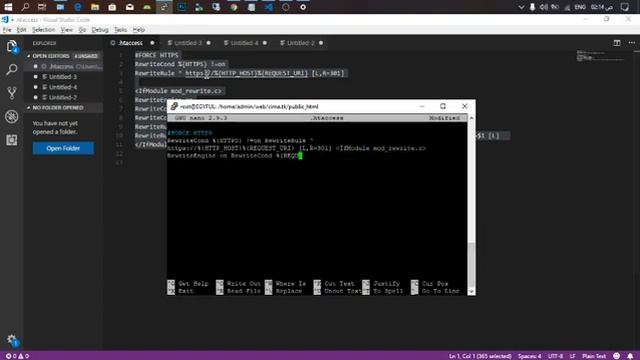The height and width of the screenshot is (360, 640).
Task: Click the PuTTY terminal vertical scrollbar
Action: click(x=471, y=204)
